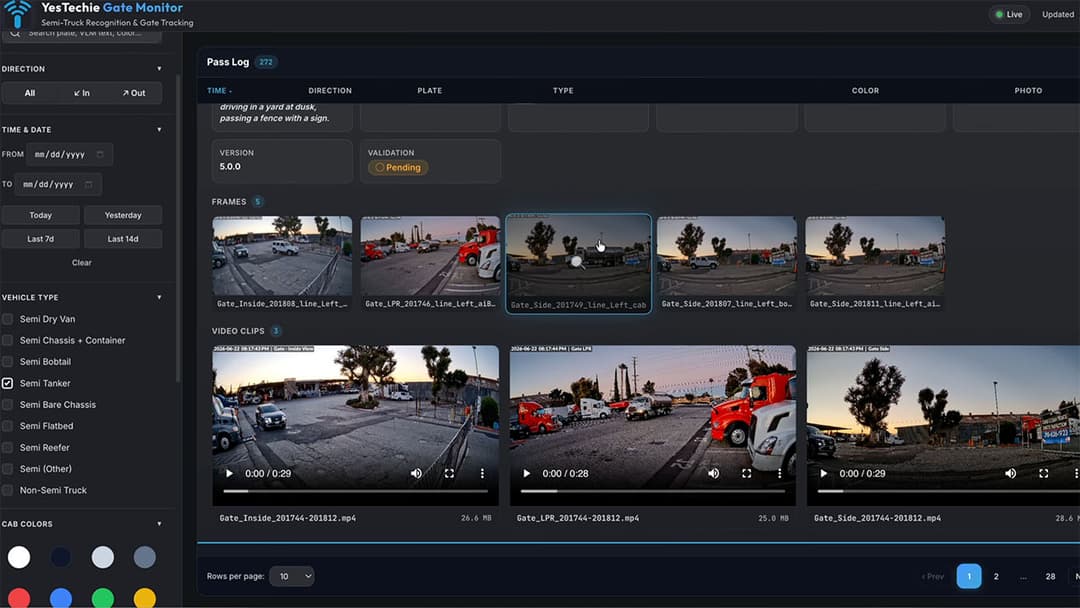The height and width of the screenshot is (608, 1080).
Task: Collapse the VEHICLE TYPE filter section
Action: coord(159,297)
